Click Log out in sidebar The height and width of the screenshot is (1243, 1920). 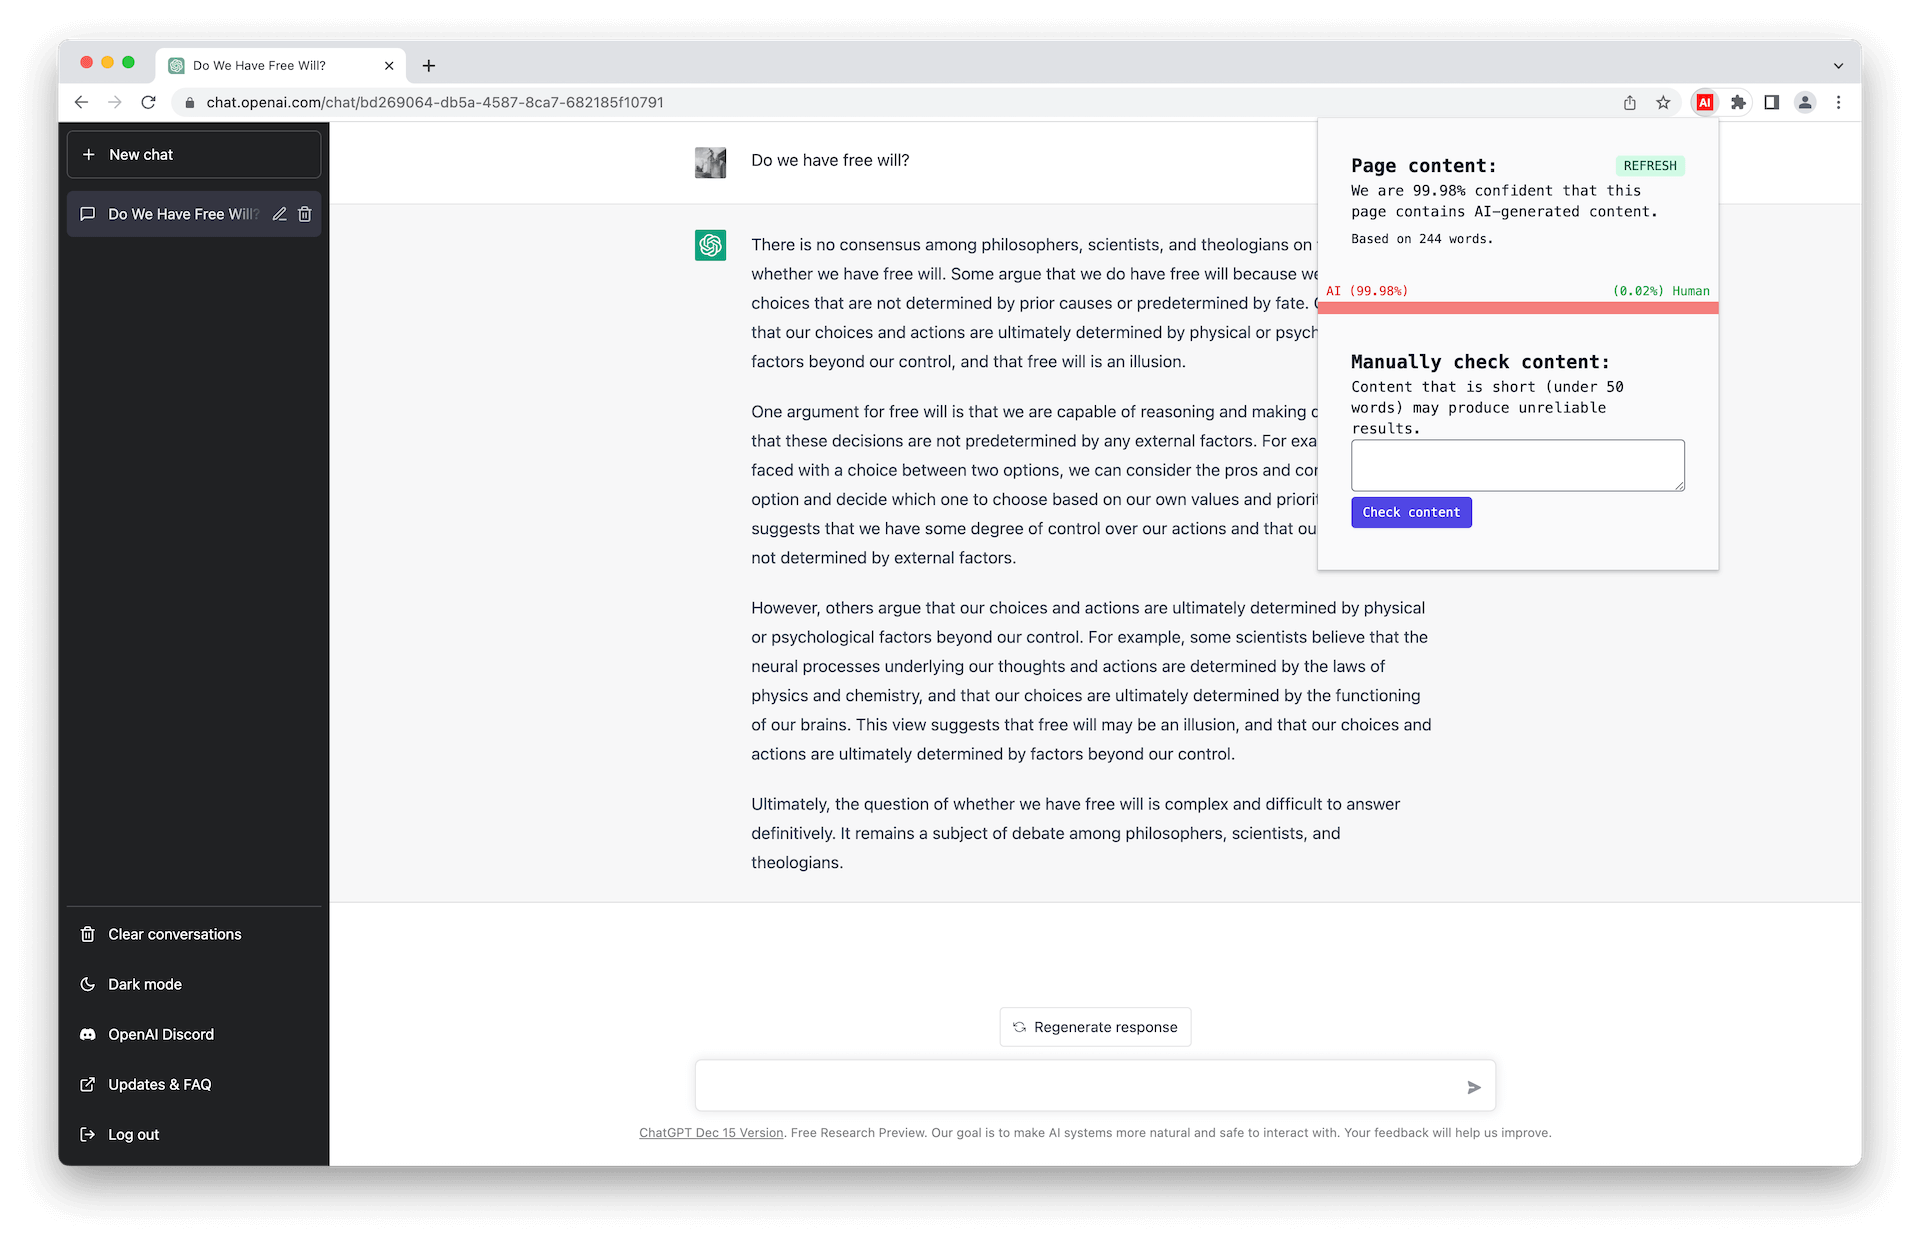[134, 1134]
